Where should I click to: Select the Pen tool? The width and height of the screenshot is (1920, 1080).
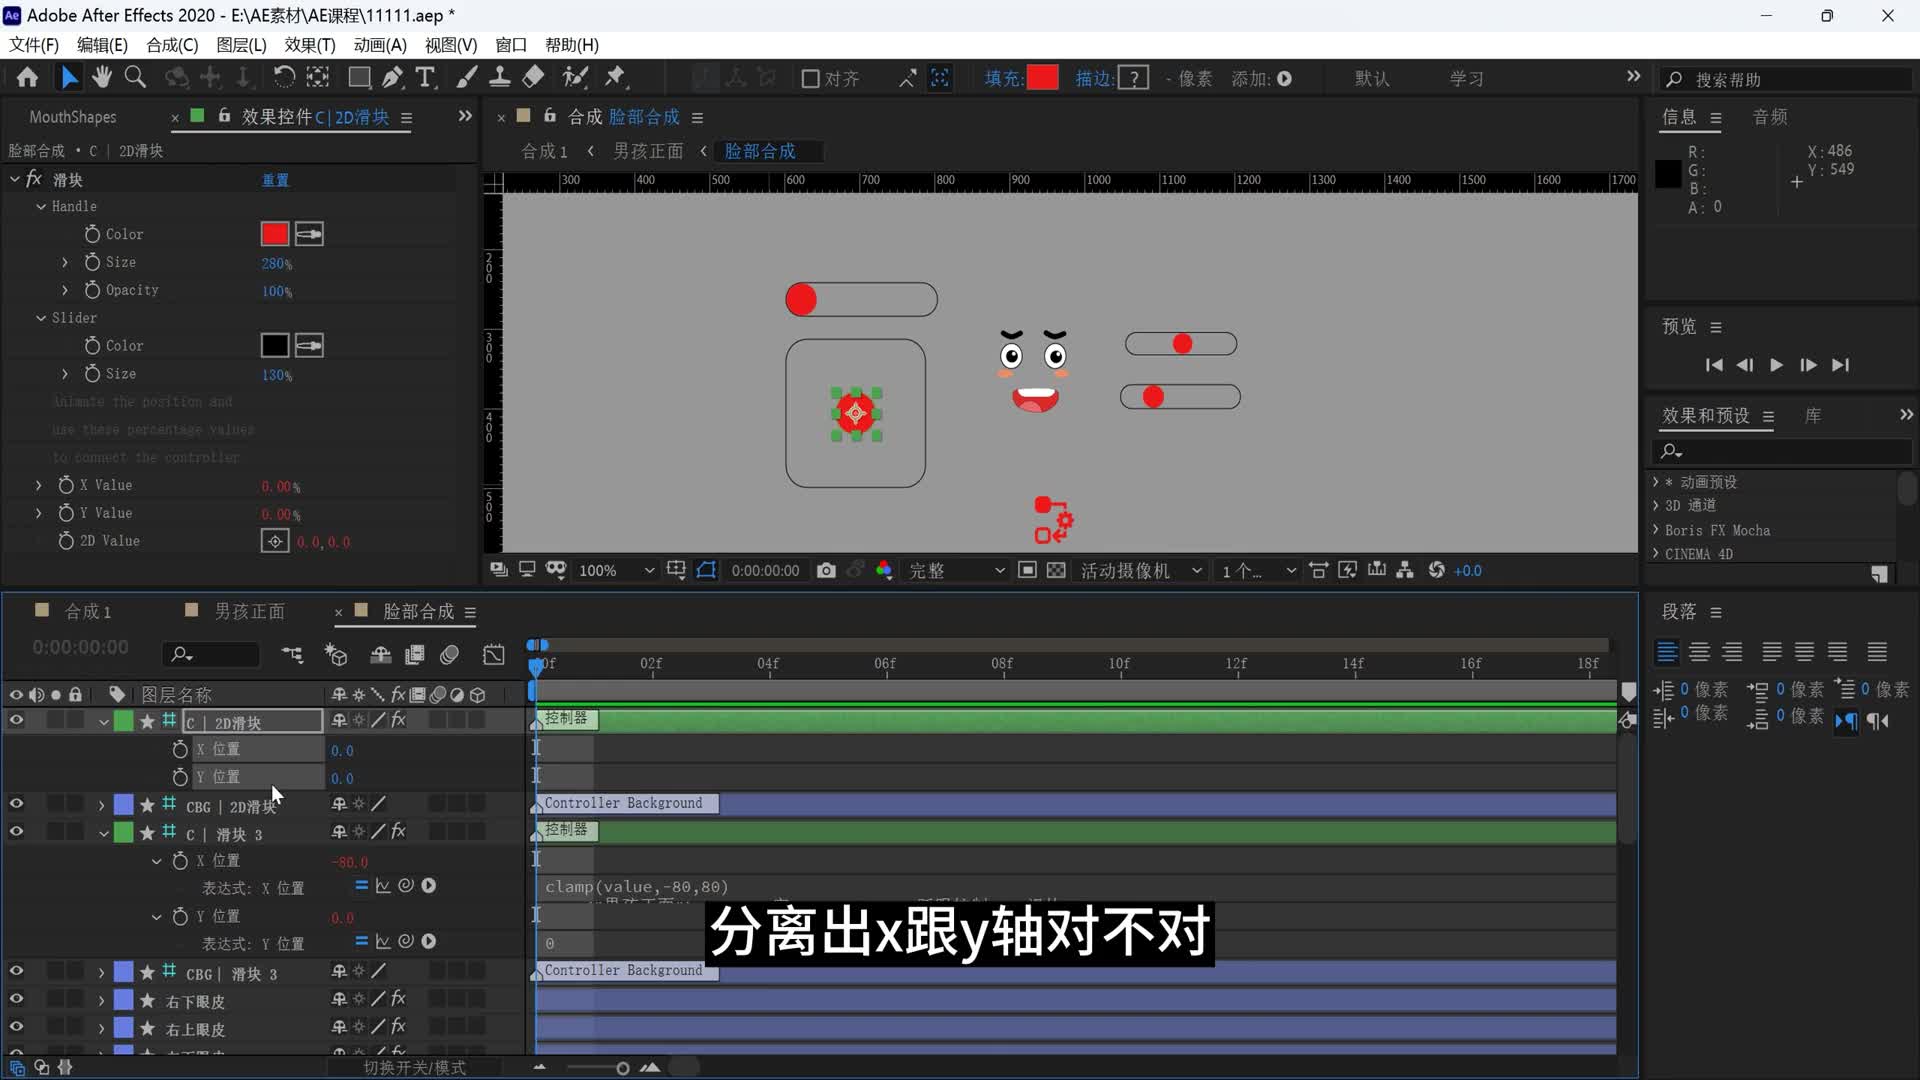tap(393, 78)
